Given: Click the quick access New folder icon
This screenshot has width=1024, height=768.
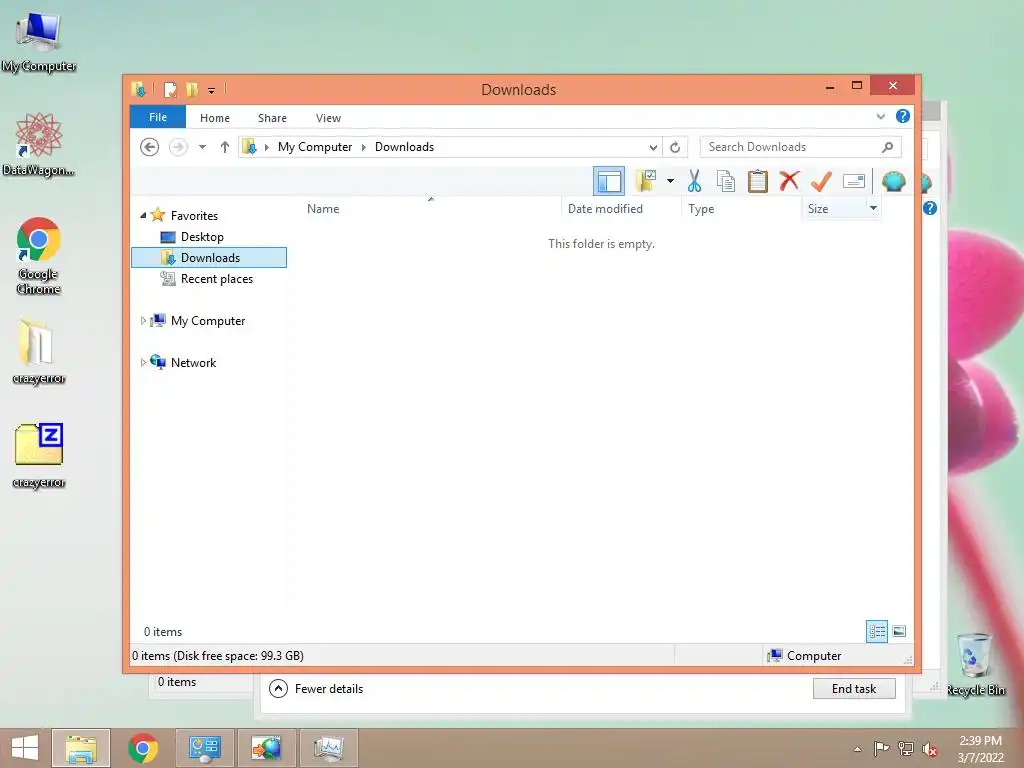Looking at the screenshot, I should pyautogui.click(x=192, y=89).
